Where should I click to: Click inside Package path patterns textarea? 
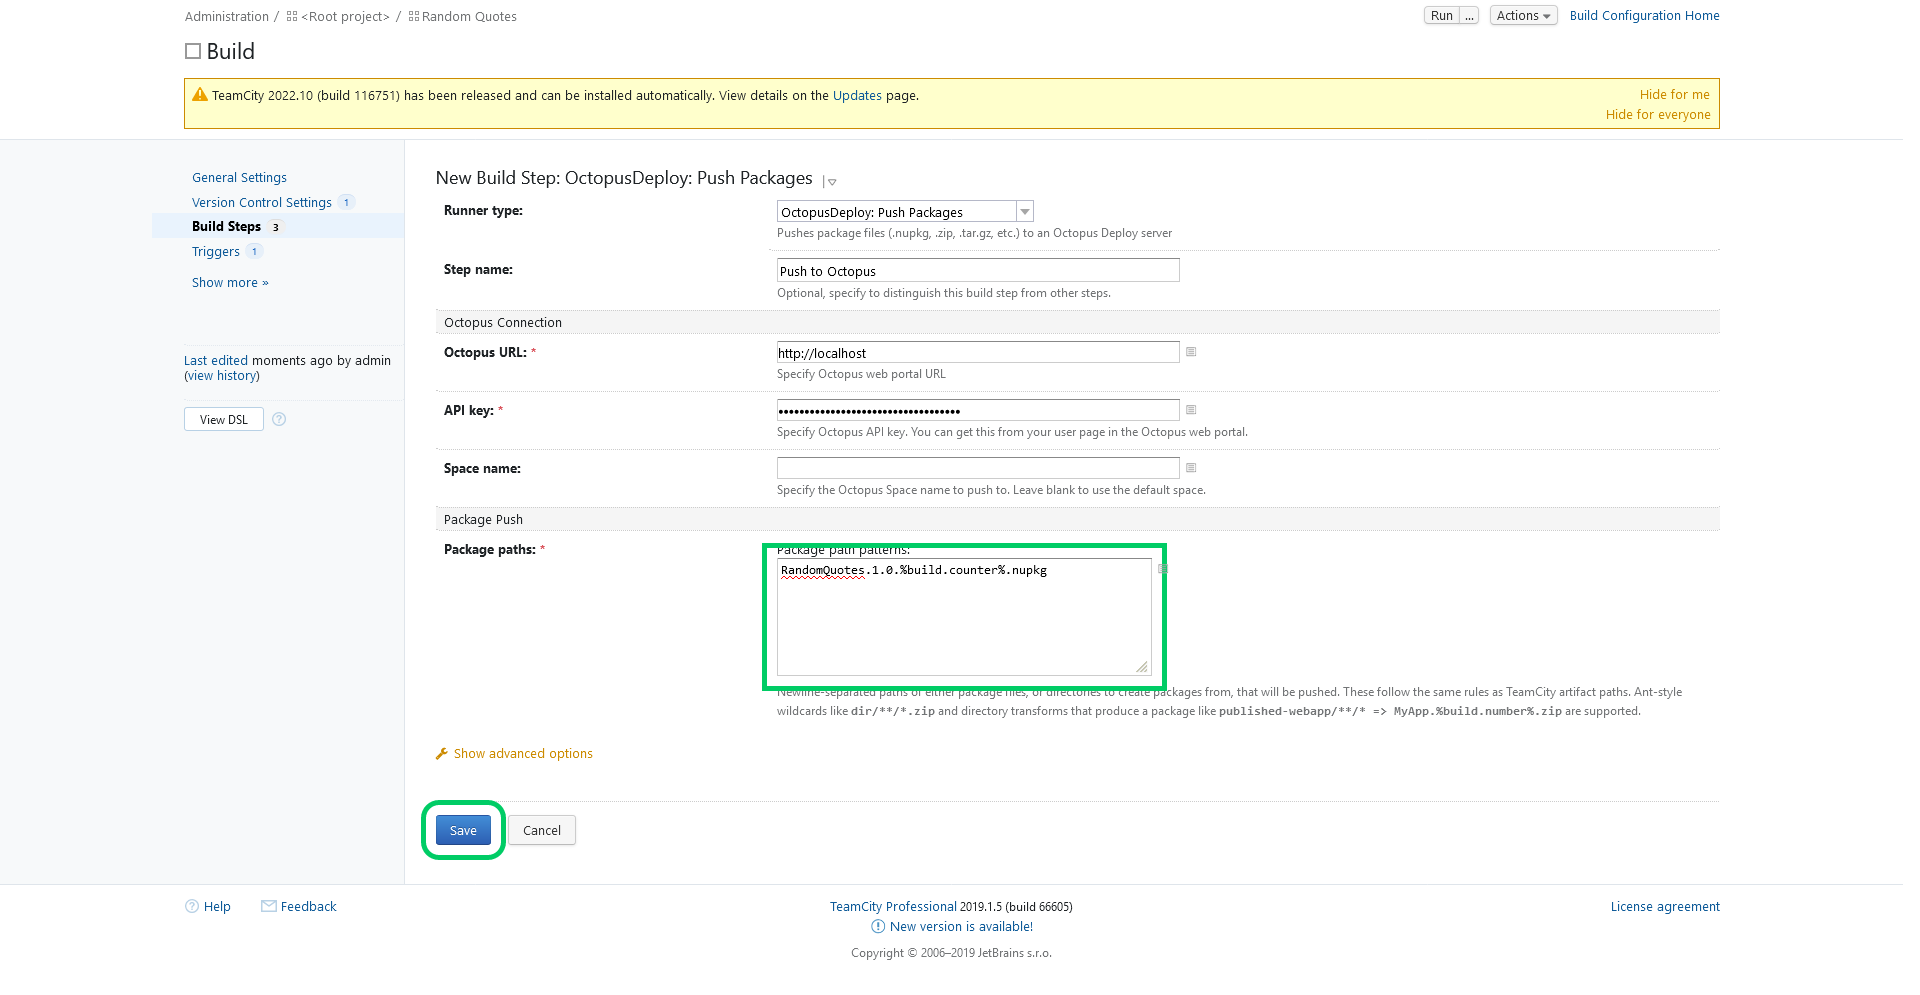pyautogui.click(x=964, y=617)
